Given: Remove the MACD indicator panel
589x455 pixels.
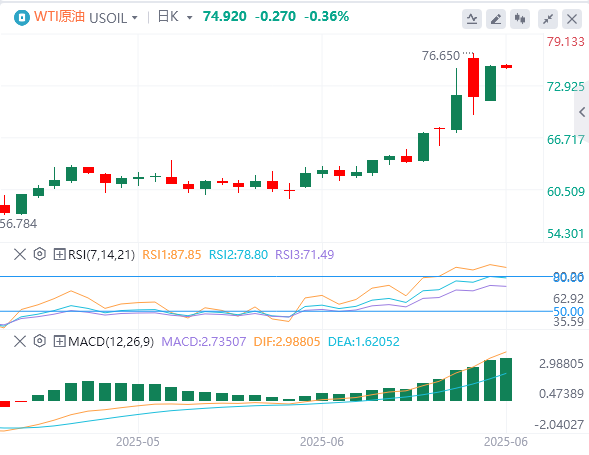Looking at the screenshot, I should click(20, 341).
